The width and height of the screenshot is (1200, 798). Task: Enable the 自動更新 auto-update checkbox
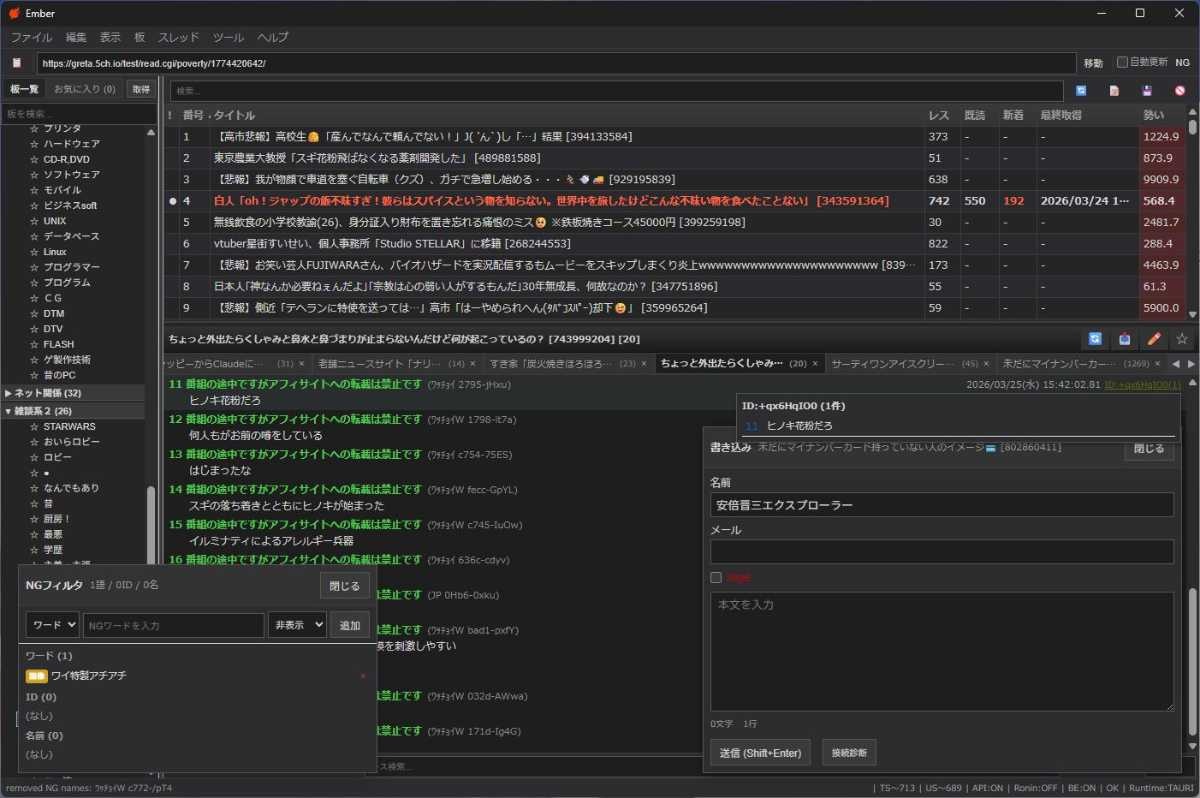(1122, 62)
